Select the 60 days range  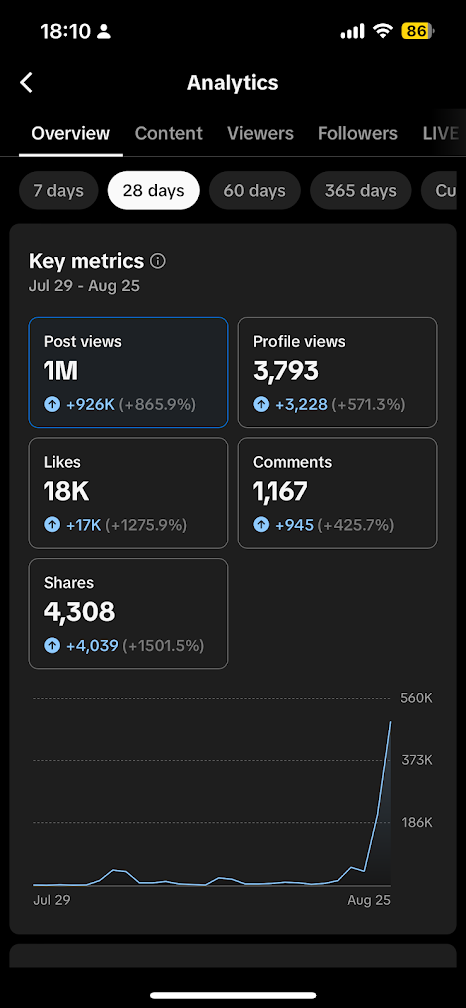click(255, 191)
